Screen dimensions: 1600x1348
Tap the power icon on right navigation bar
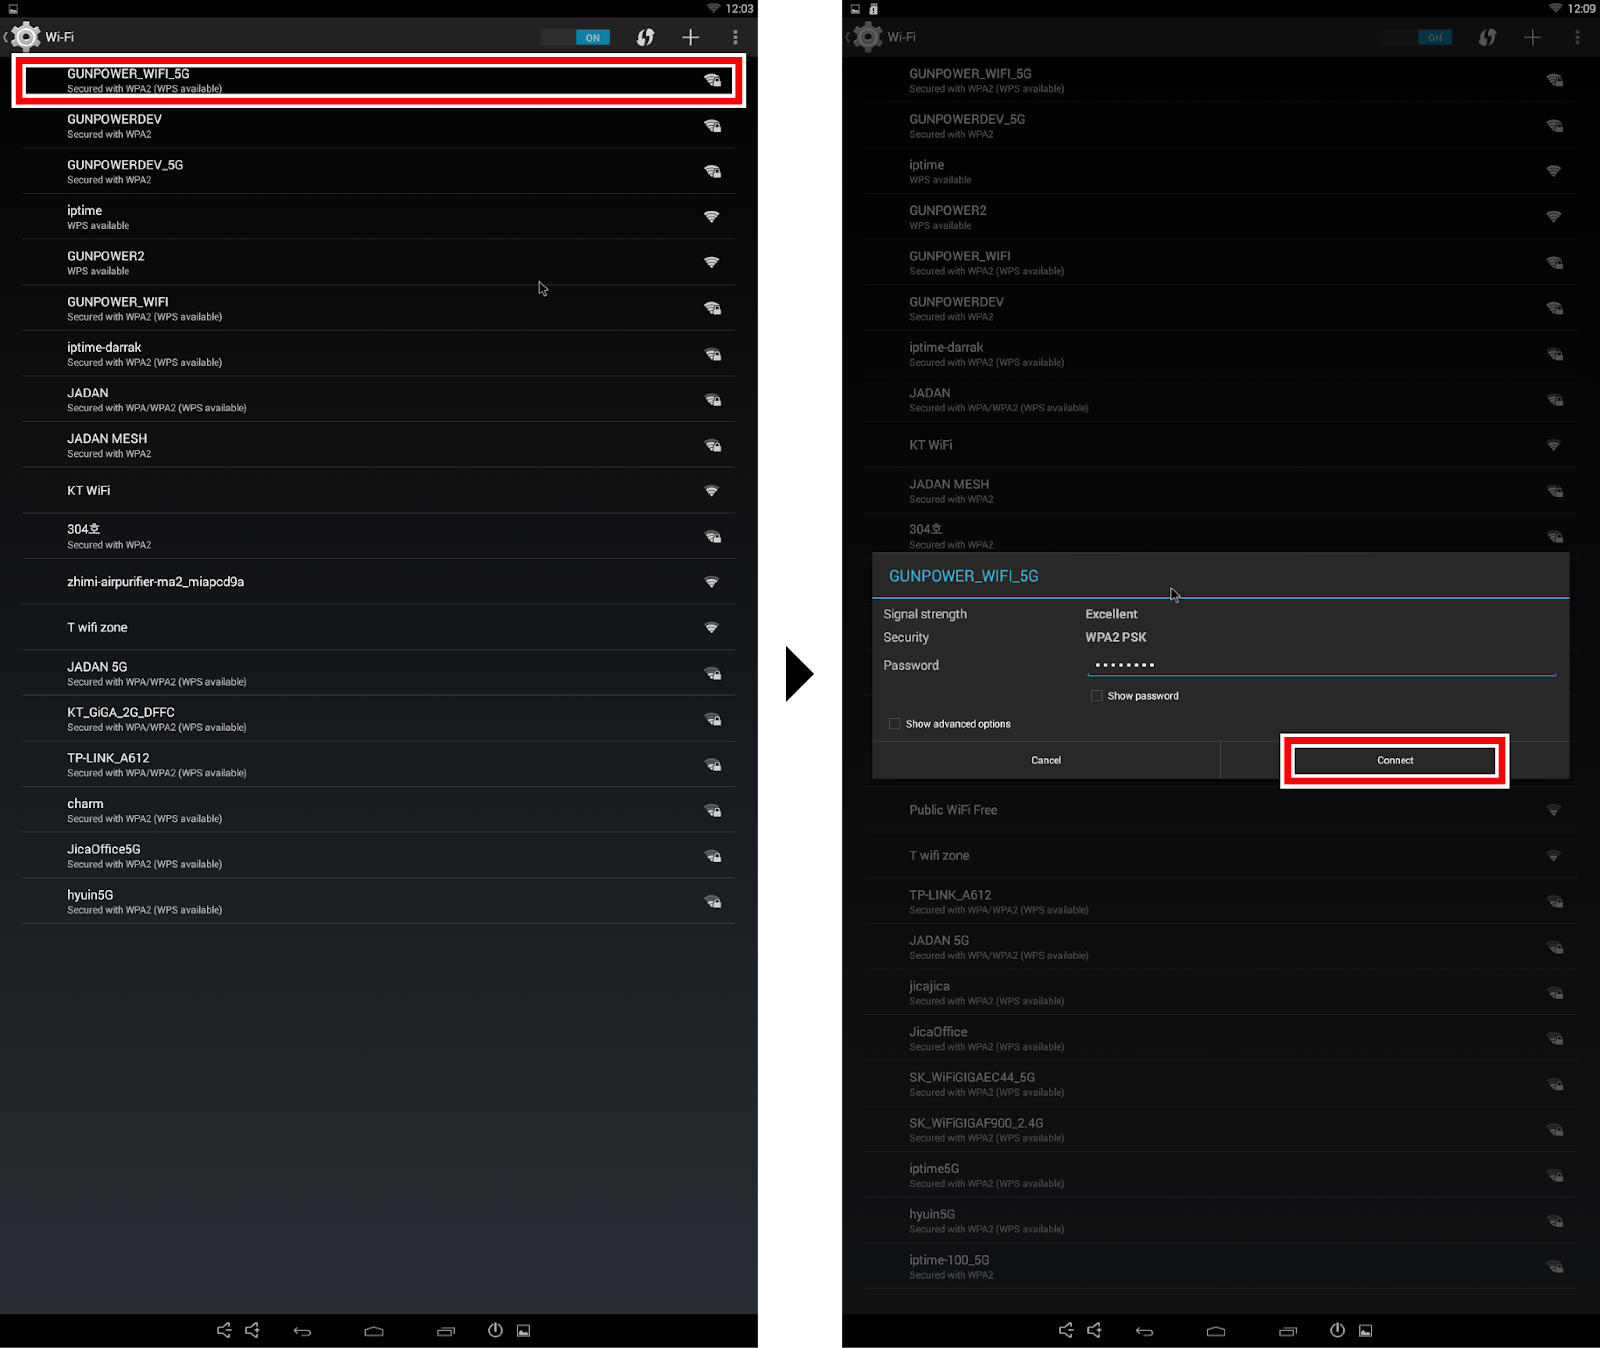[x=1337, y=1330]
